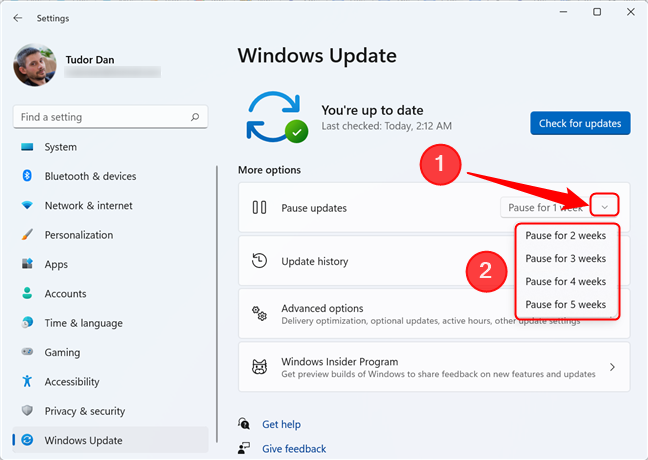Open Personalization settings
The image size is (648, 460).
(x=111, y=235)
